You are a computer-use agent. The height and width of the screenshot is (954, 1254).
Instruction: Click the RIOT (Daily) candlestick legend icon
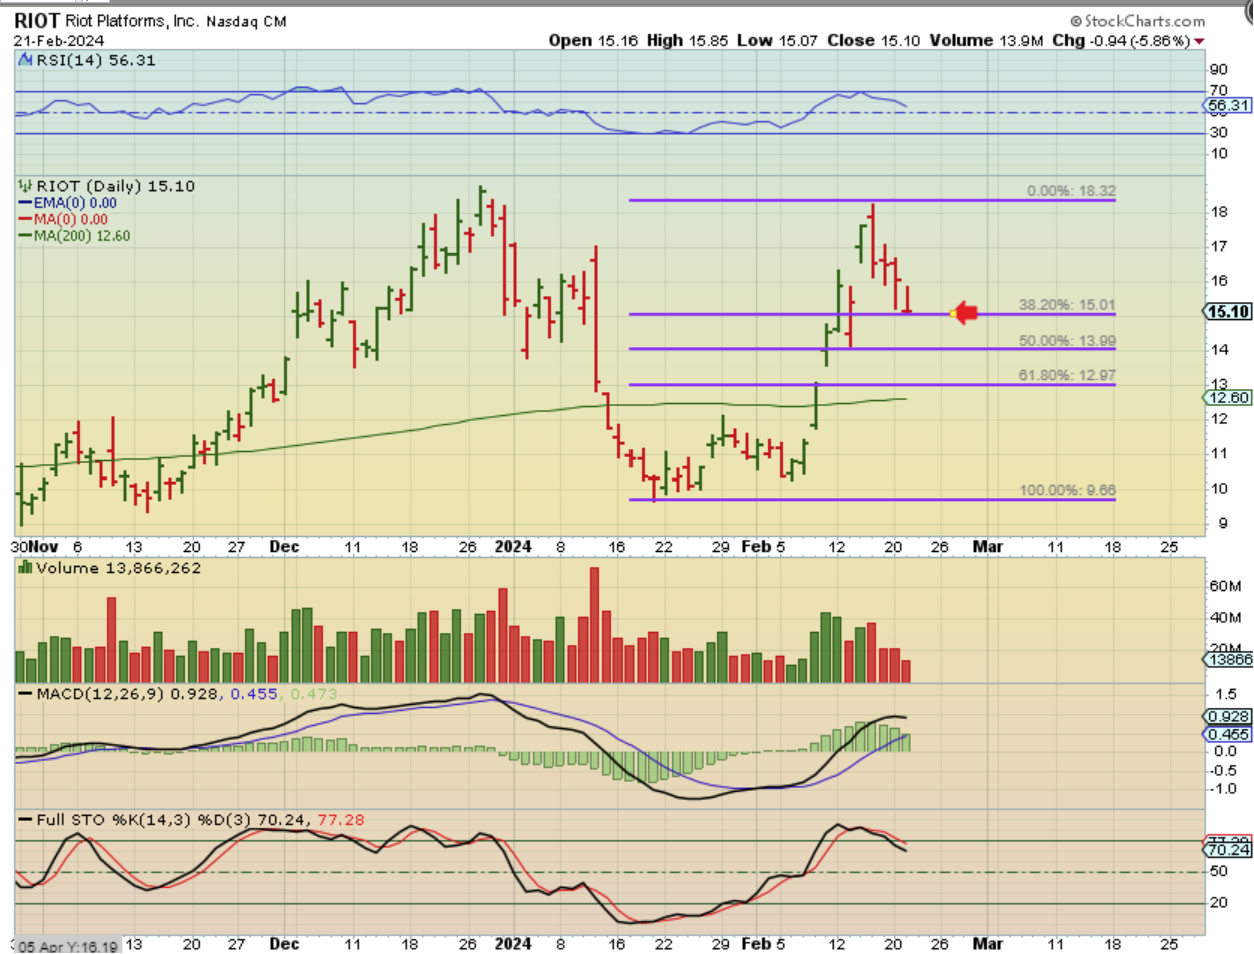click(26, 186)
